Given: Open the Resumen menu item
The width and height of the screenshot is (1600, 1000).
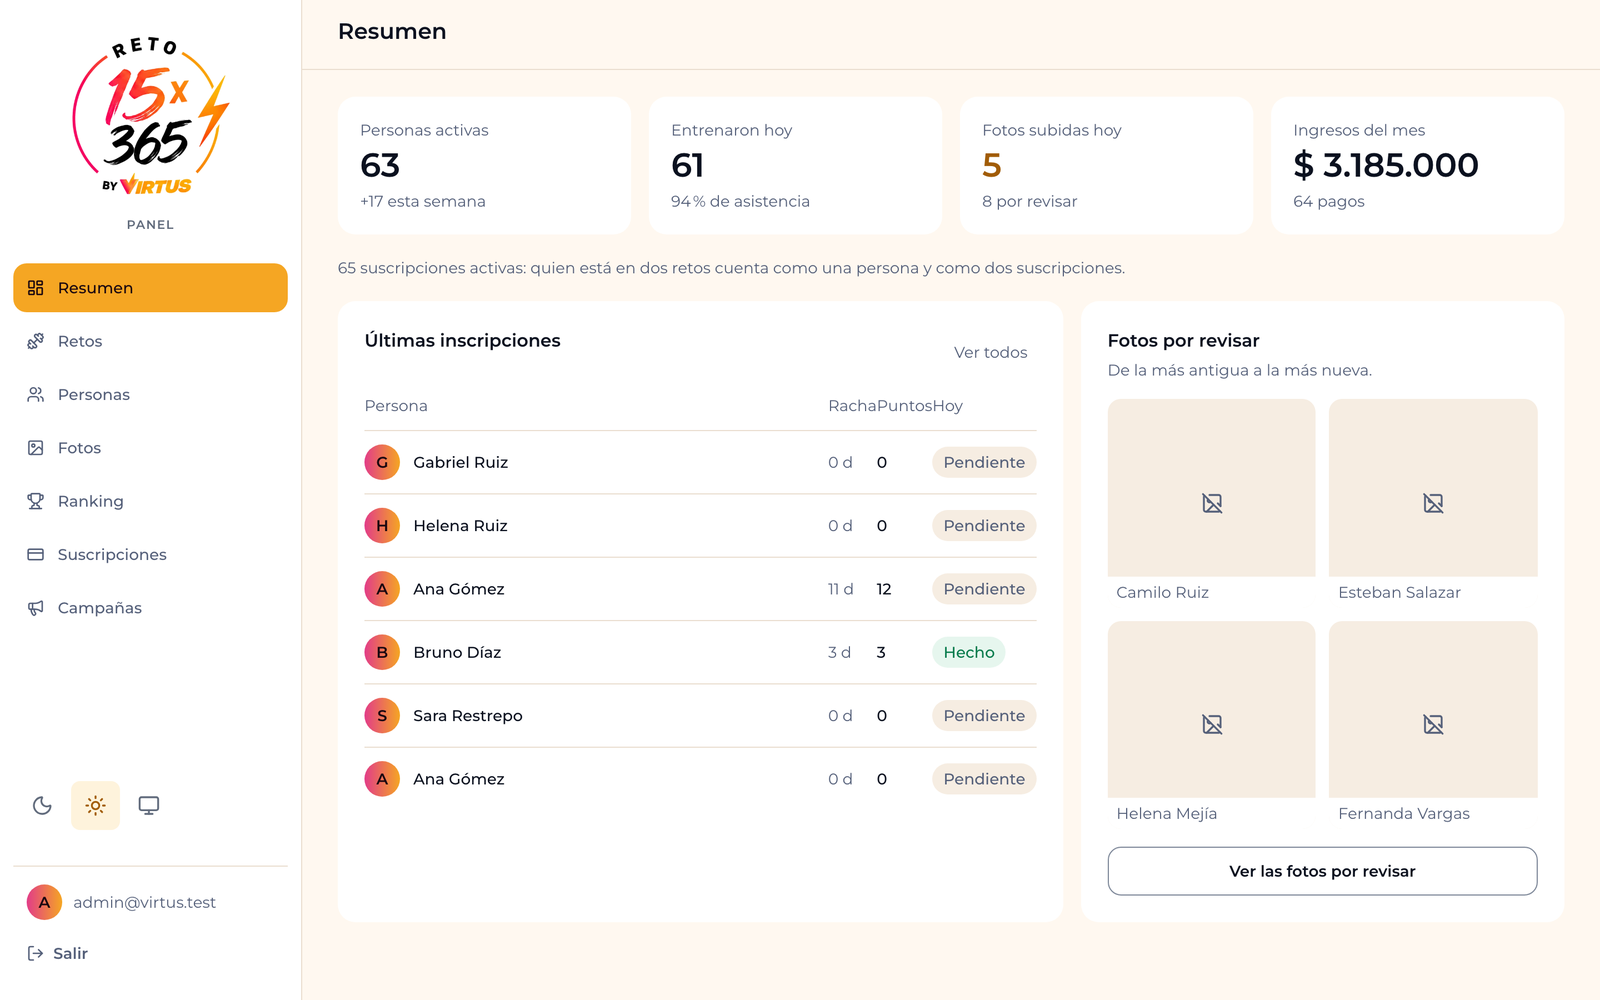Looking at the screenshot, I should 150,288.
